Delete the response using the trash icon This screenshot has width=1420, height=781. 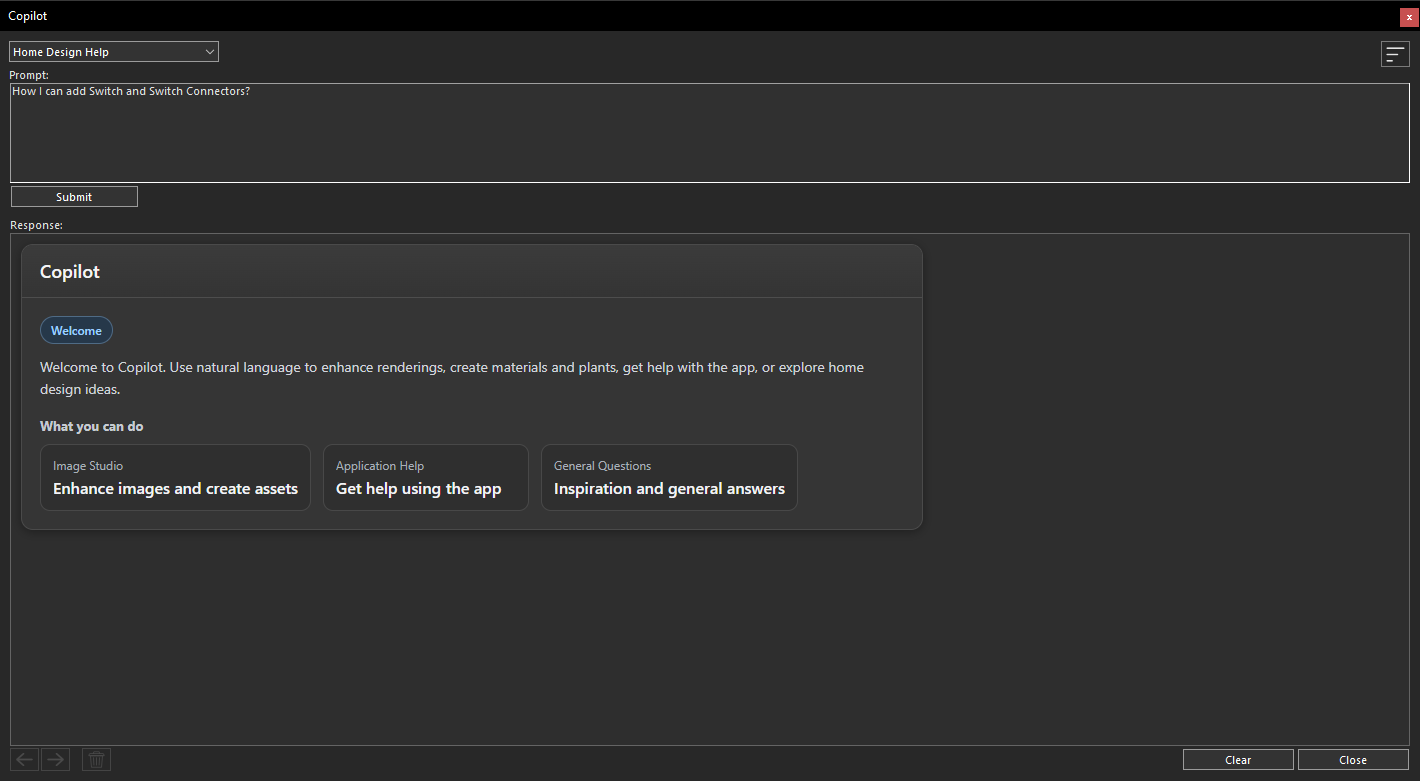tap(96, 760)
